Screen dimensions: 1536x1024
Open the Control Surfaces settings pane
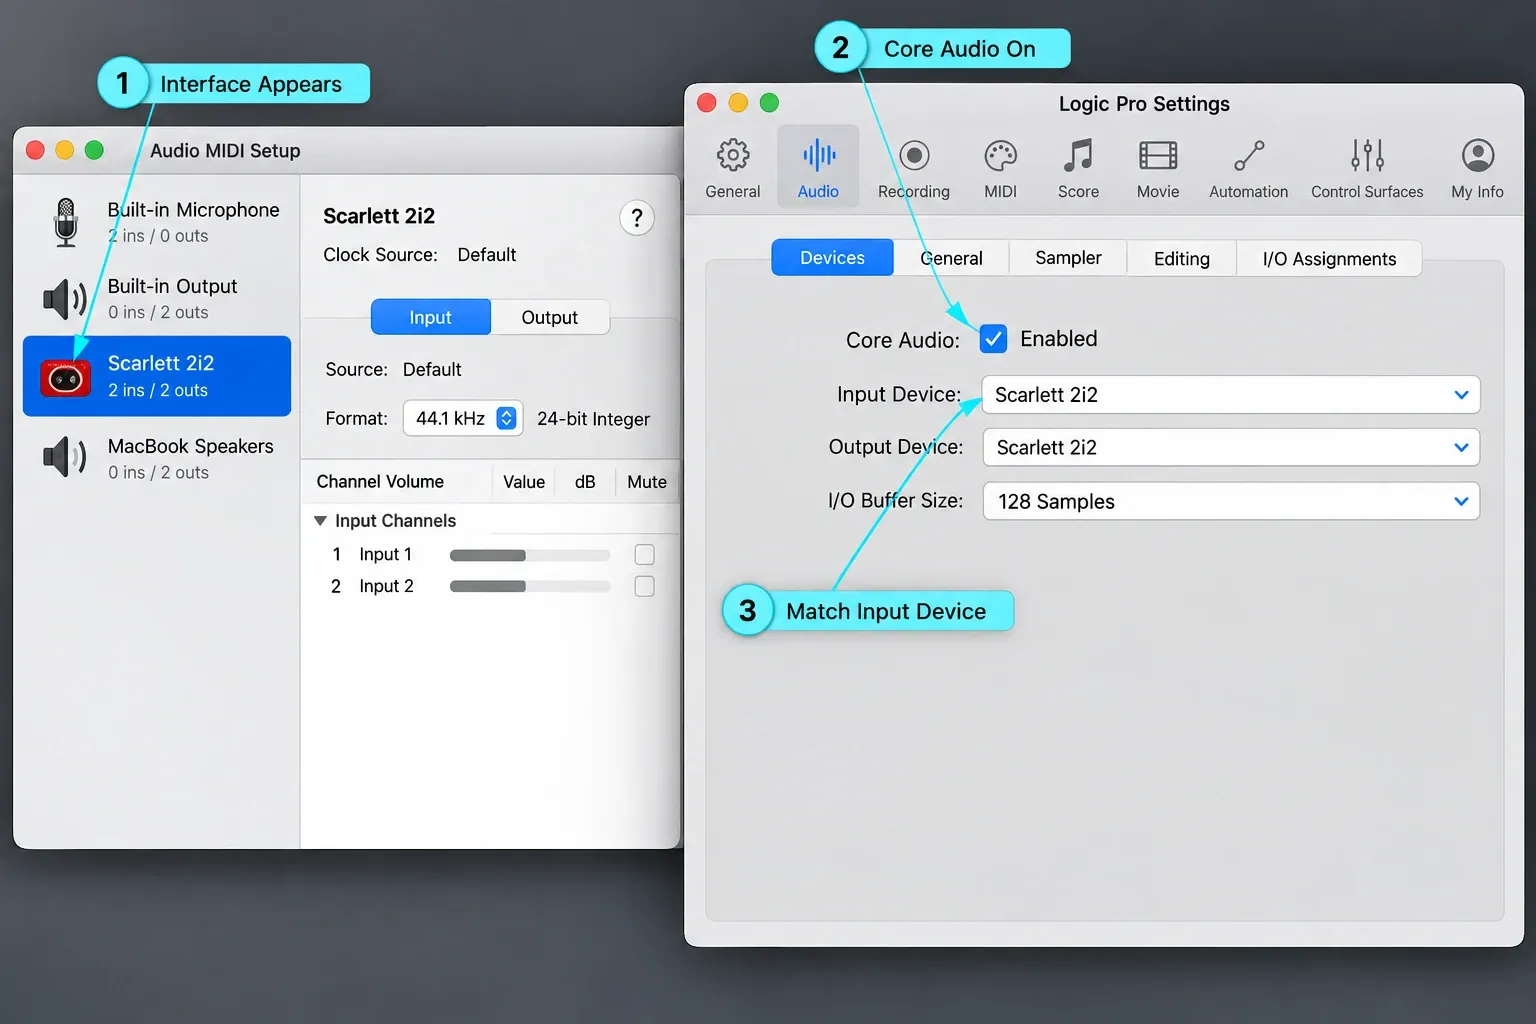pyautogui.click(x=1367, y=167)
